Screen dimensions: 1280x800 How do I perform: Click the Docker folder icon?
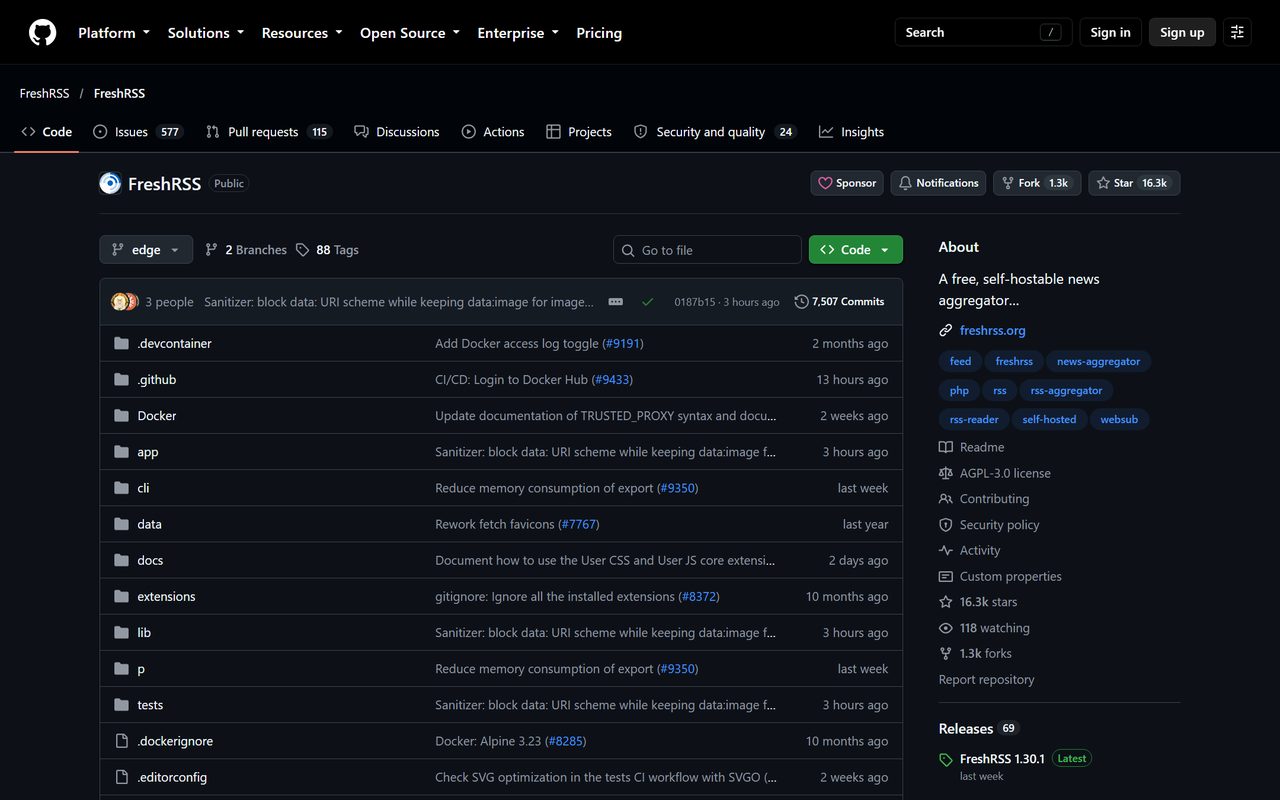pyautogui.click(x=122, y=416)
